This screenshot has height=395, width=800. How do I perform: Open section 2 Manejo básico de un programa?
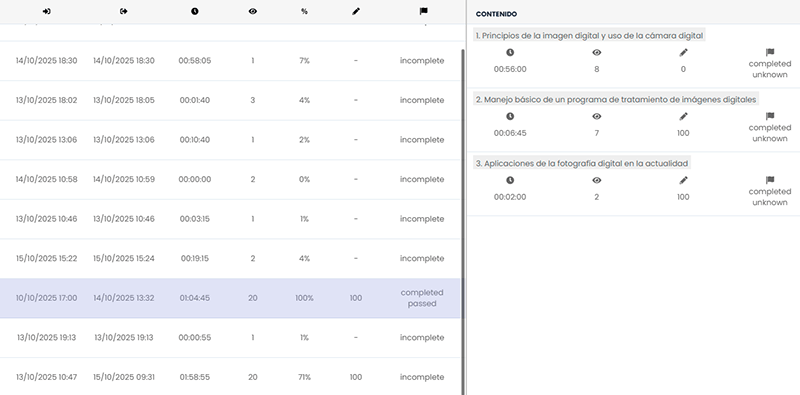pos(616,100)
